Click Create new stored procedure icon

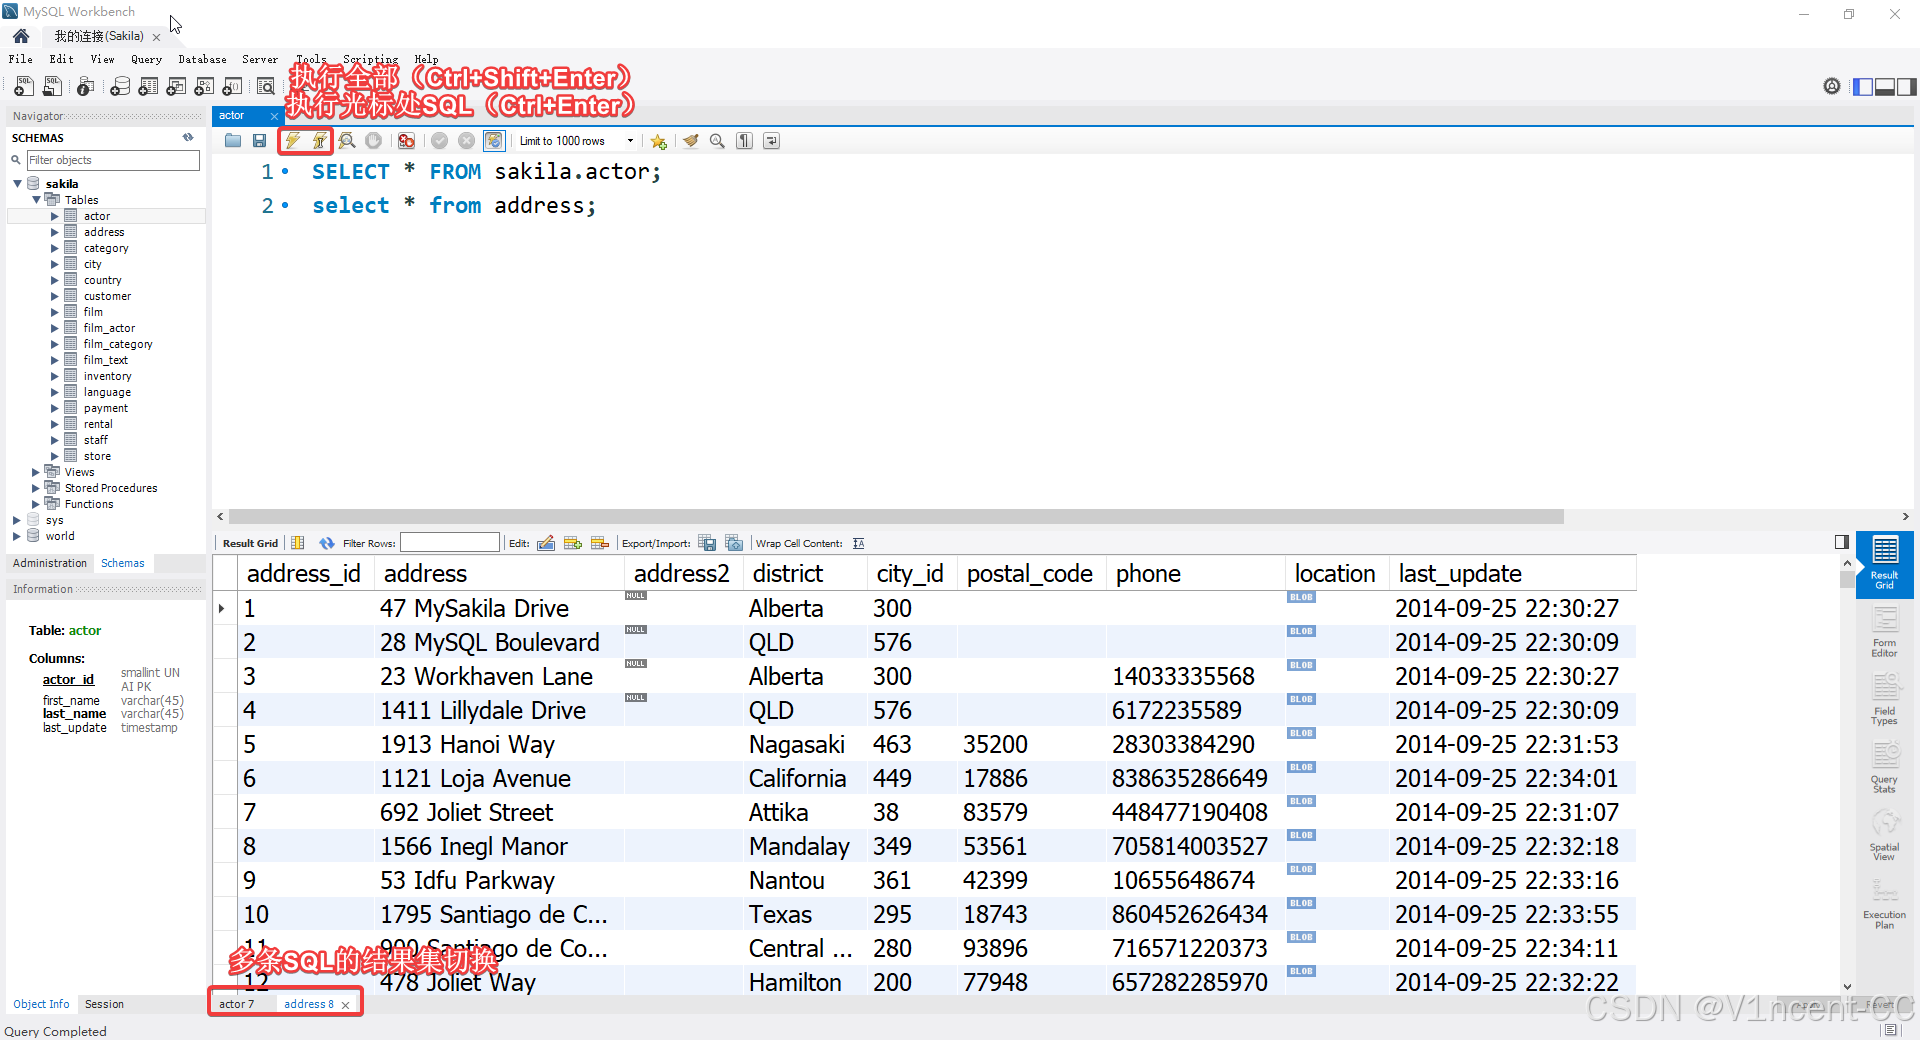click(204, 87)
